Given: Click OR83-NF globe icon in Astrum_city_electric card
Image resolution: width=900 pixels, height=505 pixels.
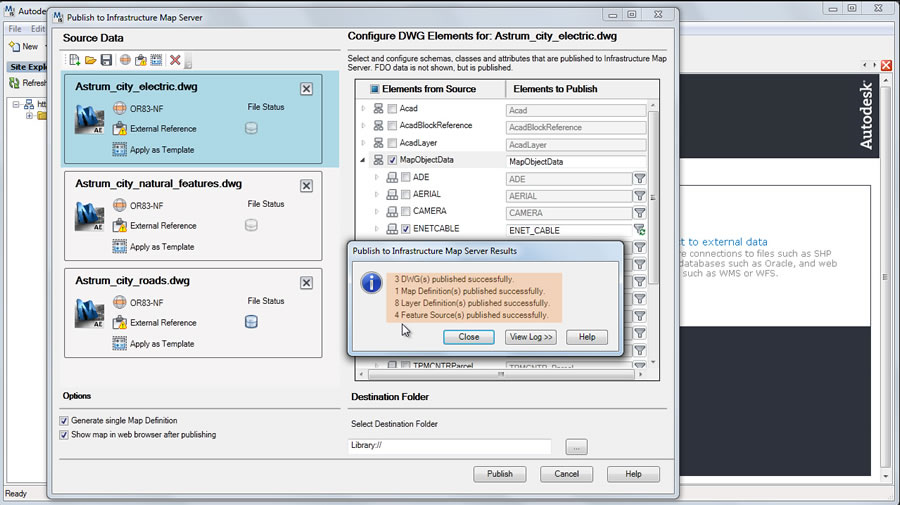Looking at the screenshot, I should [x=119, y=108].
